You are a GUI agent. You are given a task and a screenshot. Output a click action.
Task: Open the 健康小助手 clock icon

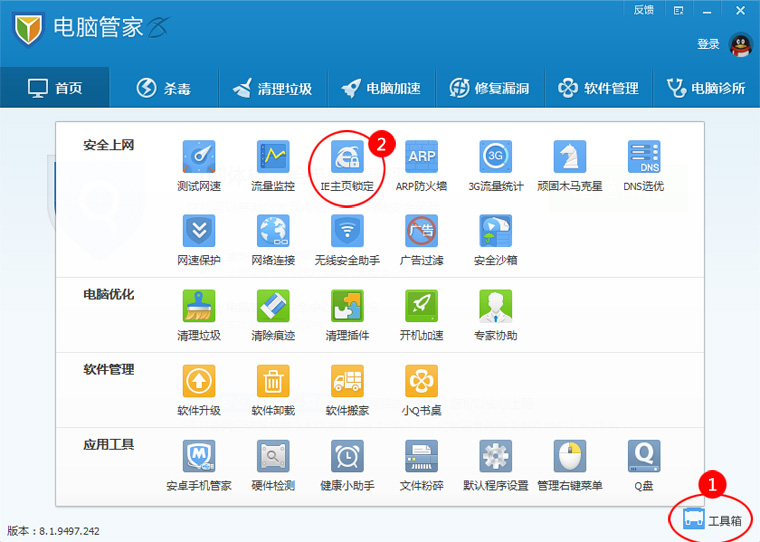347,457
